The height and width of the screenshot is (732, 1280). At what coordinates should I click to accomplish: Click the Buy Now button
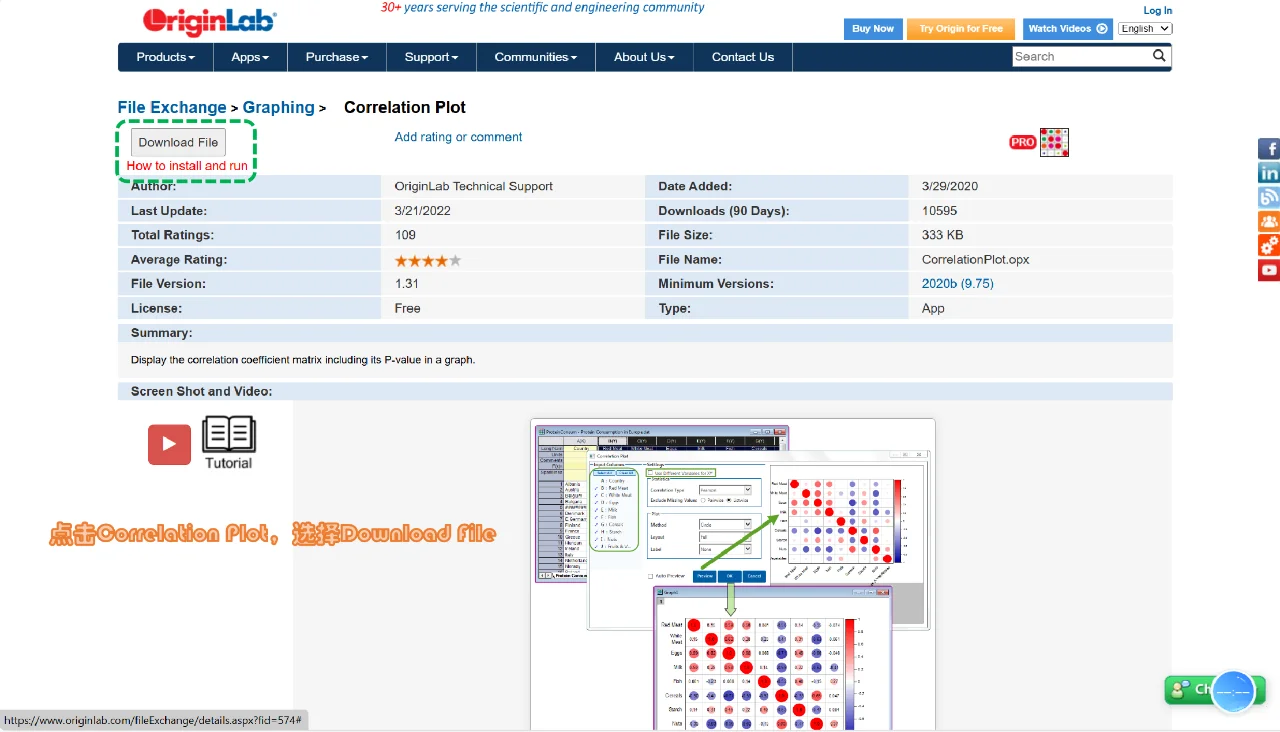(x=873, y=29)
